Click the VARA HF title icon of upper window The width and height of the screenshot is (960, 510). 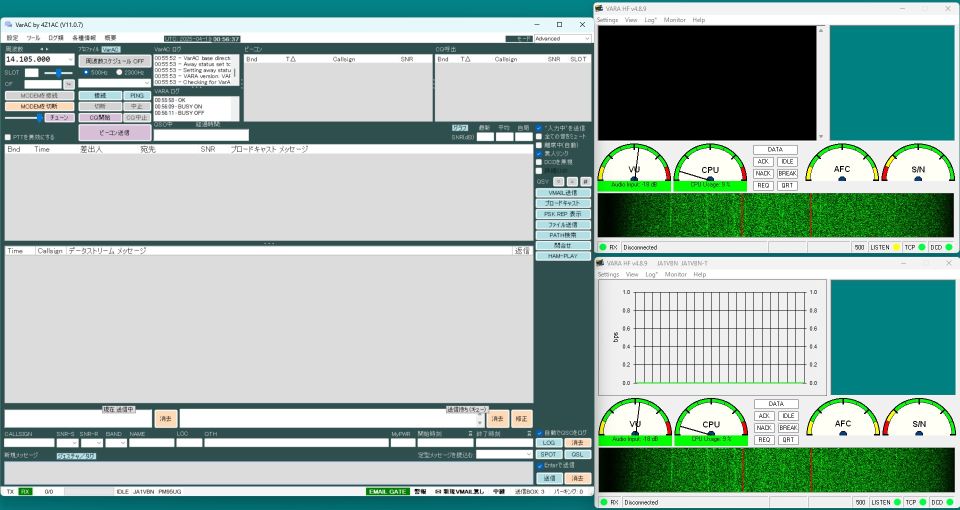click(600, 9)
